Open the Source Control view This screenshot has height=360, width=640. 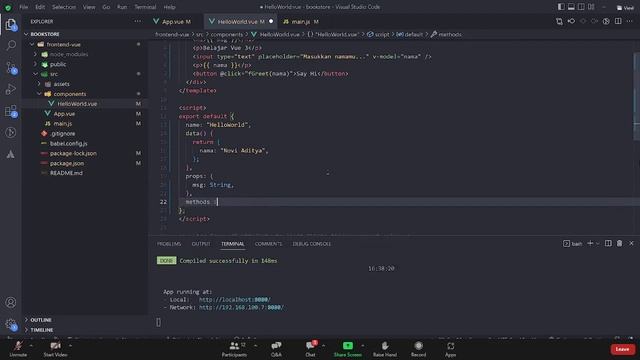click(x=11, y=67)
